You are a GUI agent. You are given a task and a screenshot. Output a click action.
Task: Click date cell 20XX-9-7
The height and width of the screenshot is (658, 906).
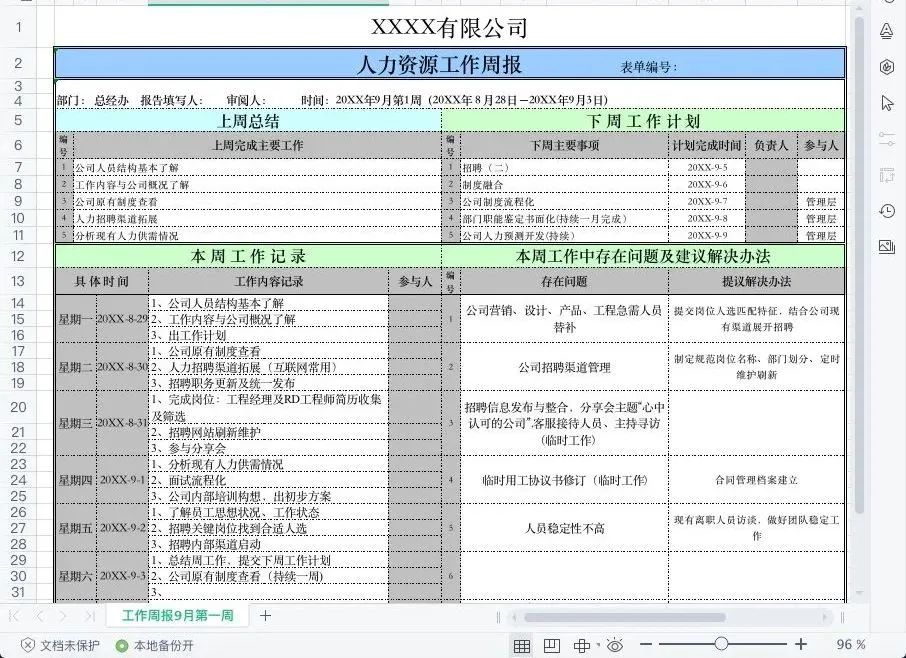[x=707, y=202]
